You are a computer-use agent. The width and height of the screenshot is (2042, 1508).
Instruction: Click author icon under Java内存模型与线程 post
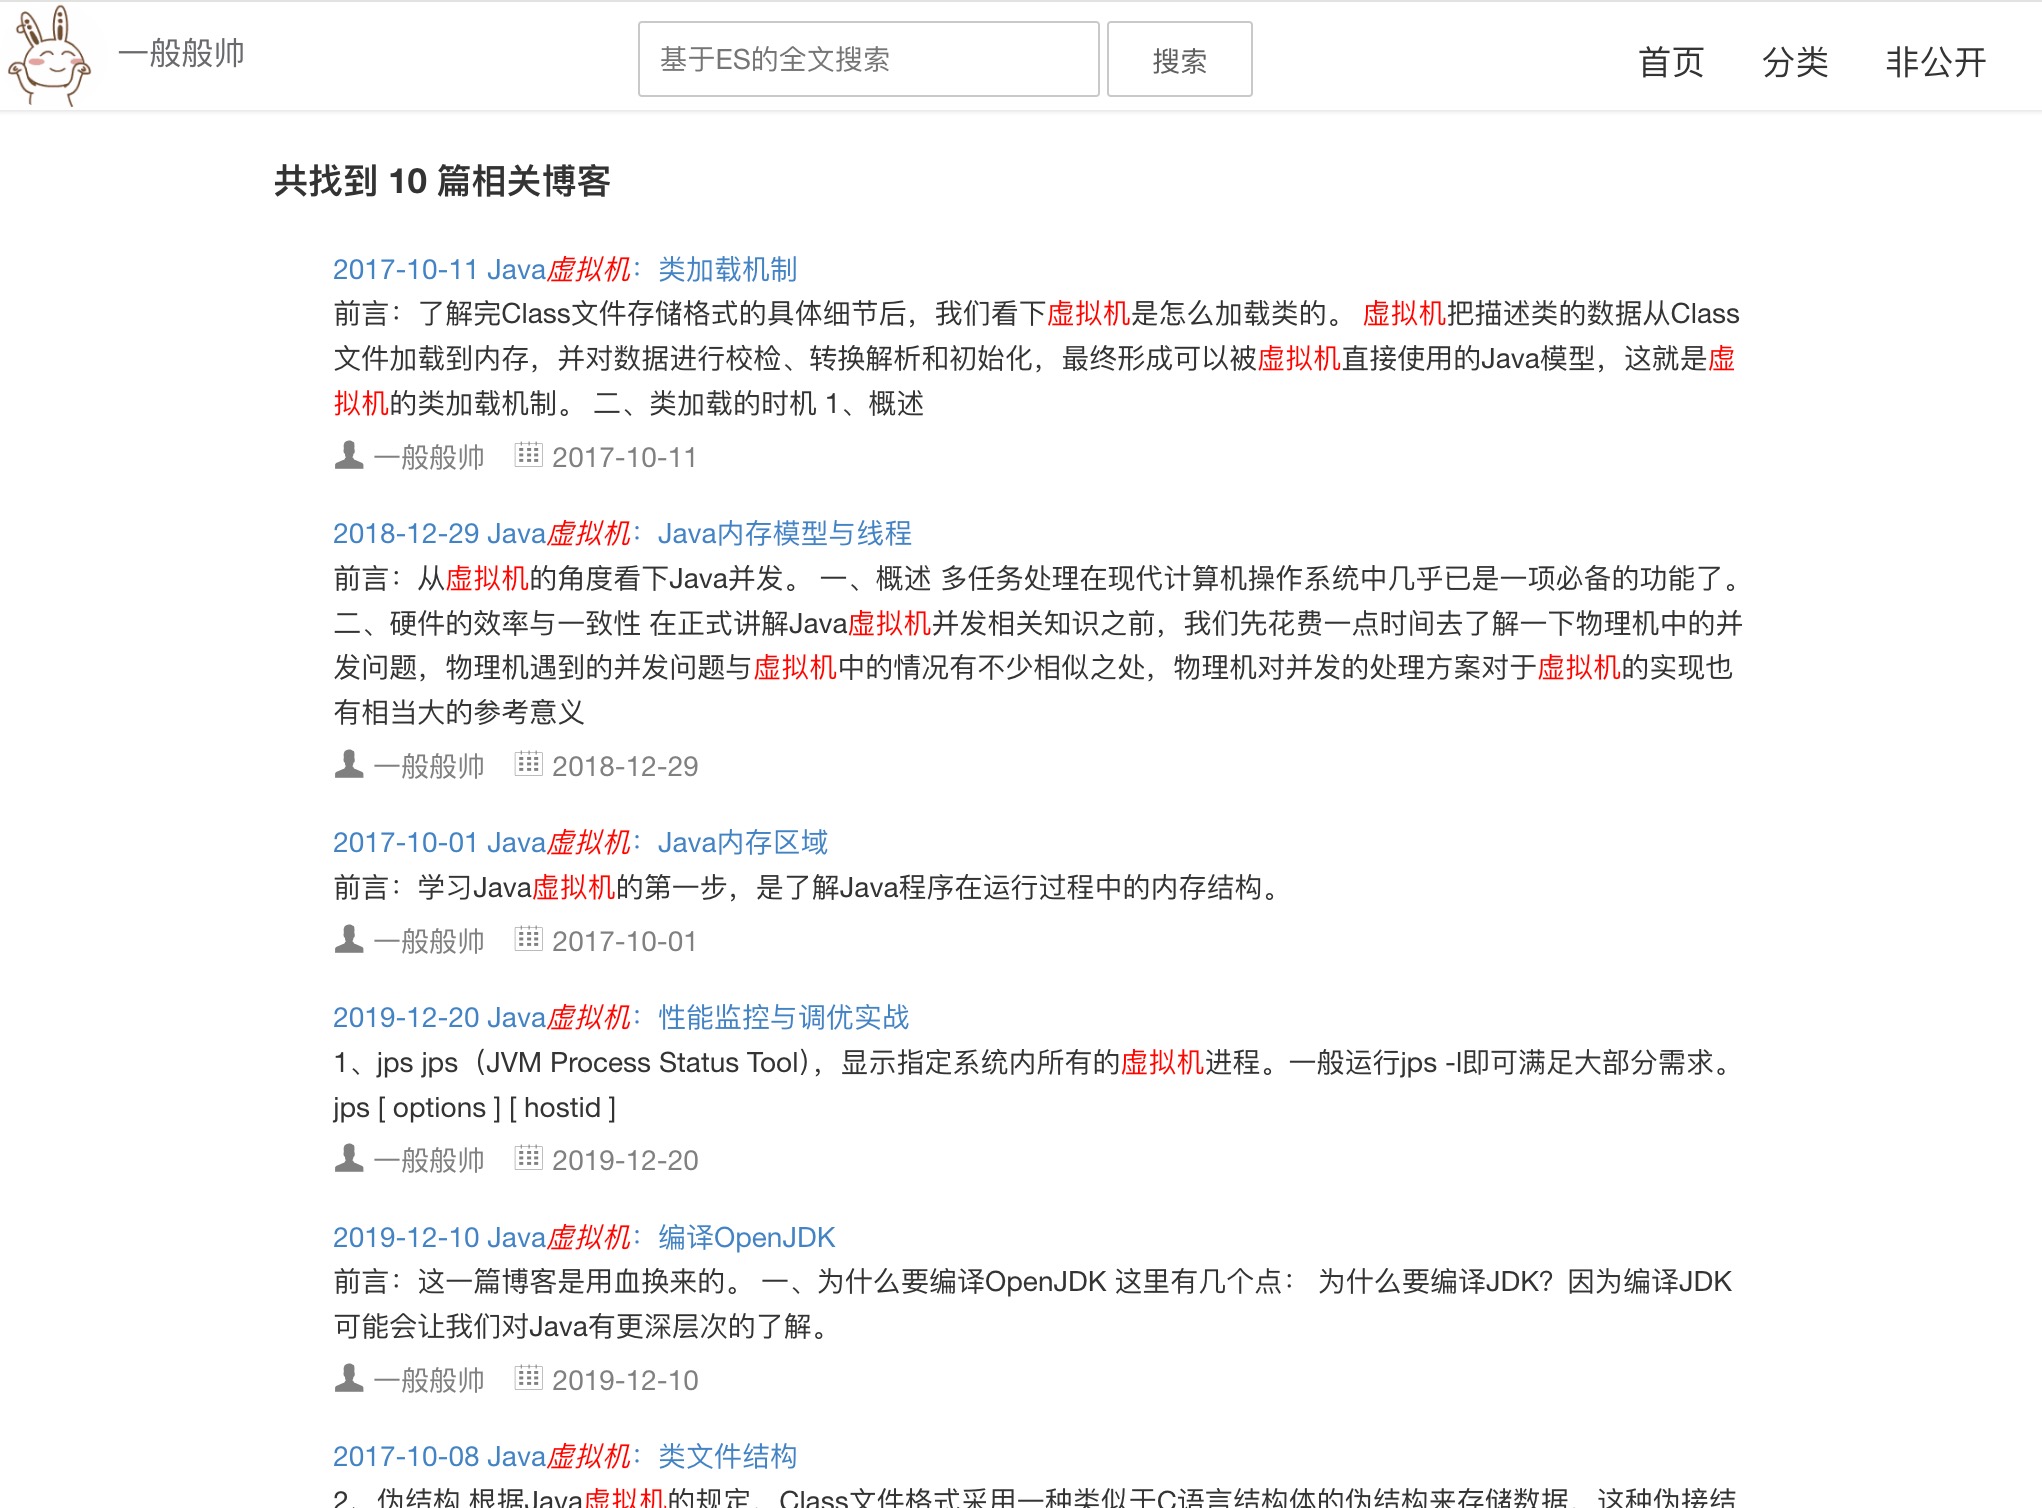pyautogui.click(x=348, y=765)
